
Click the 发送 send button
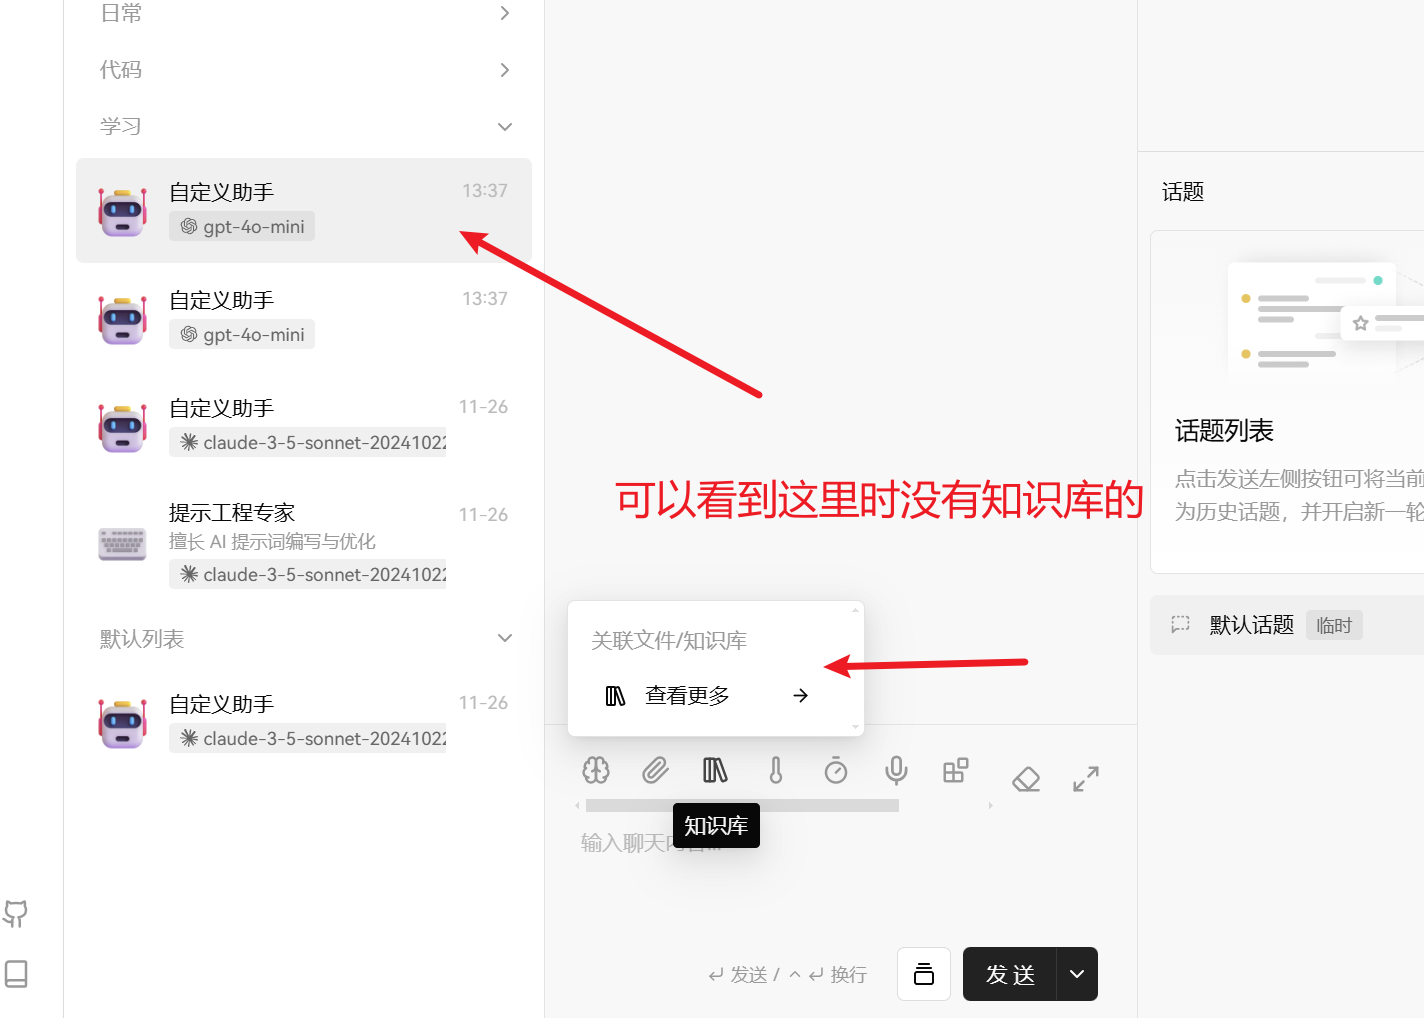[1010, 974]
